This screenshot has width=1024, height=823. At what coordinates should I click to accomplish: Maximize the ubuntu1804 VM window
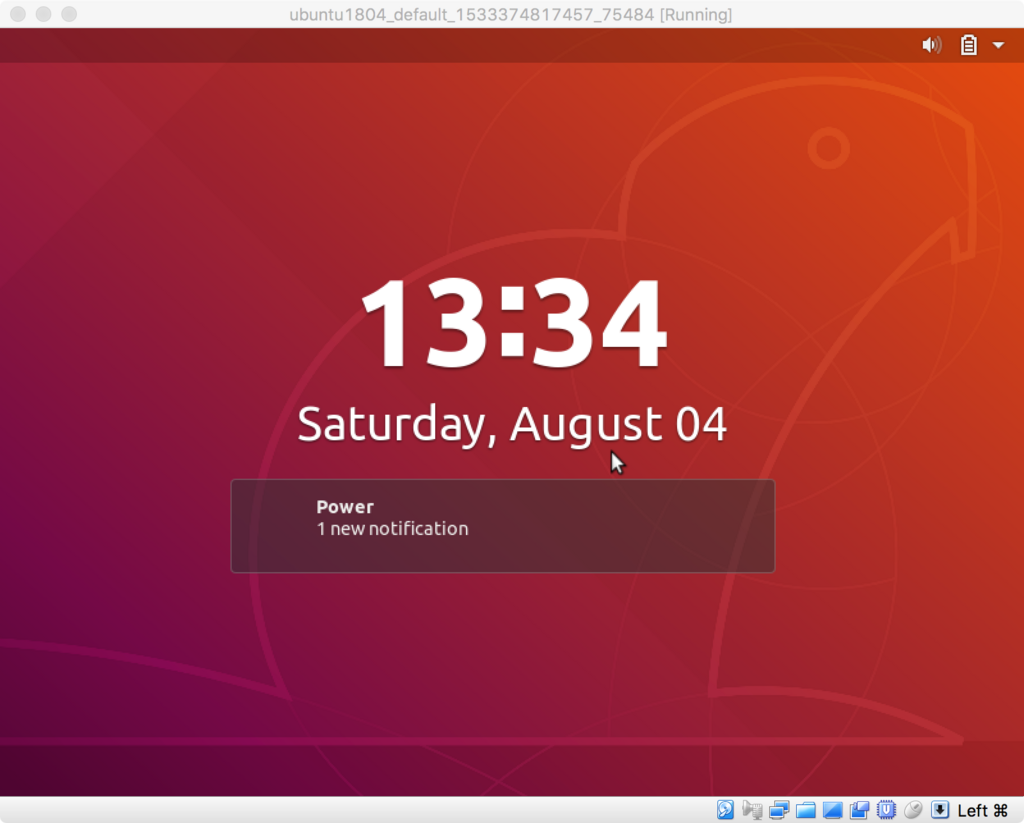(x=69, y=14)
